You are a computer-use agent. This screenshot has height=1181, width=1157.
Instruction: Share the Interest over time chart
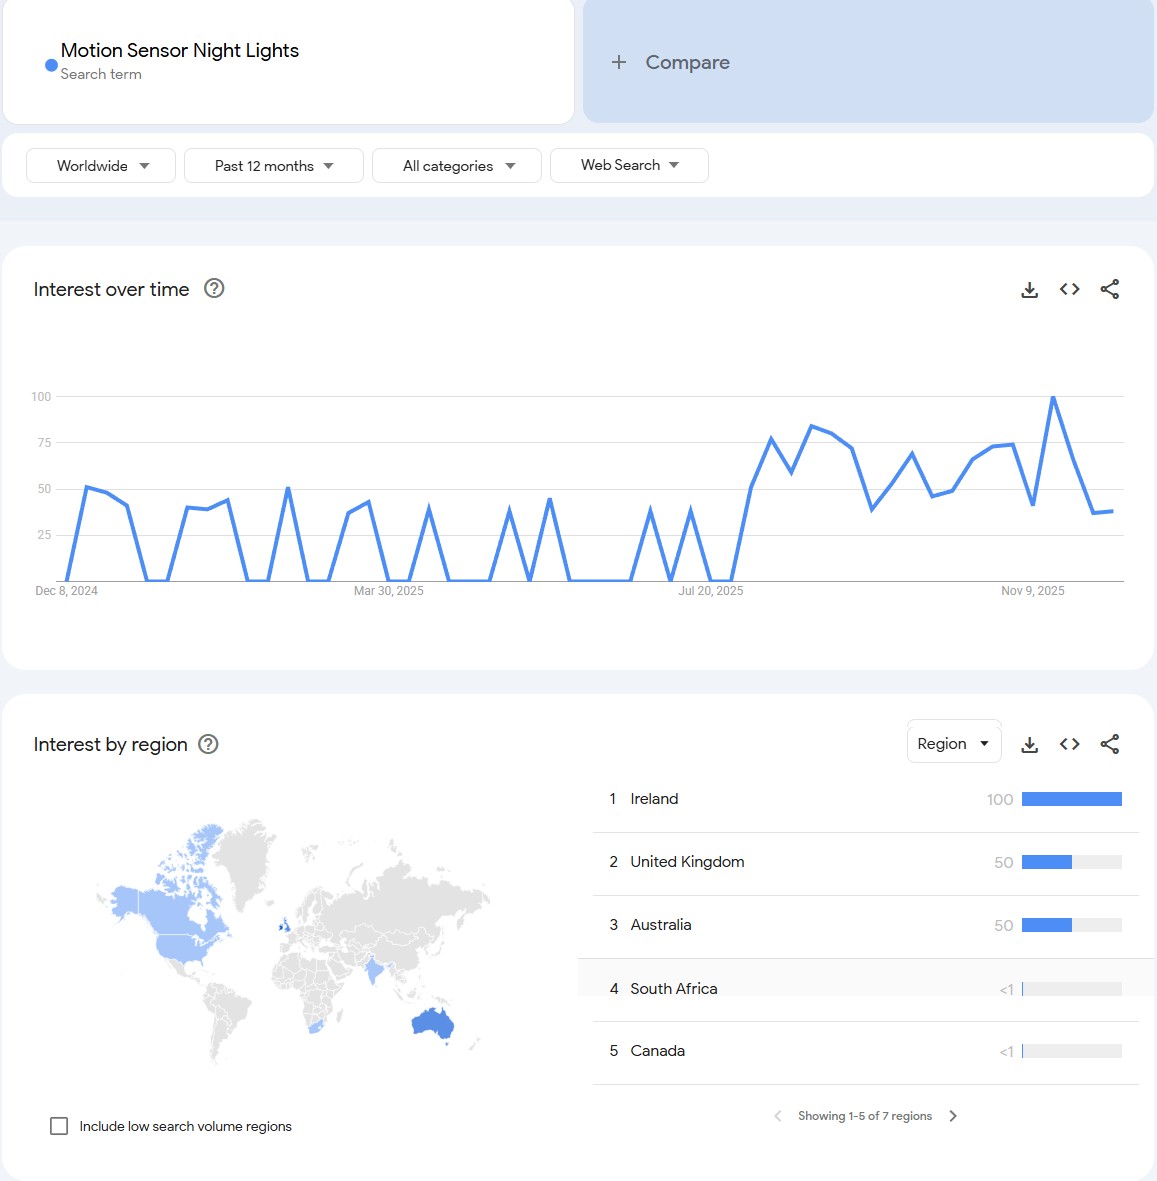1109,290
